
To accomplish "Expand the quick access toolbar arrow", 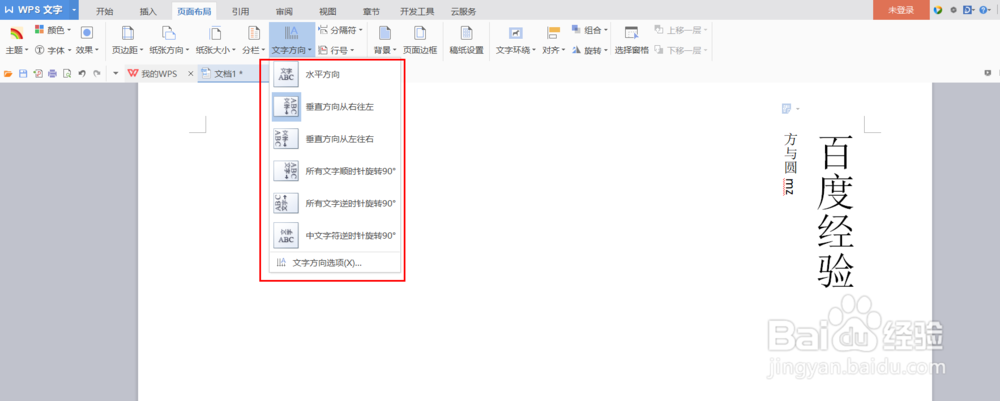I will (115, 74).
